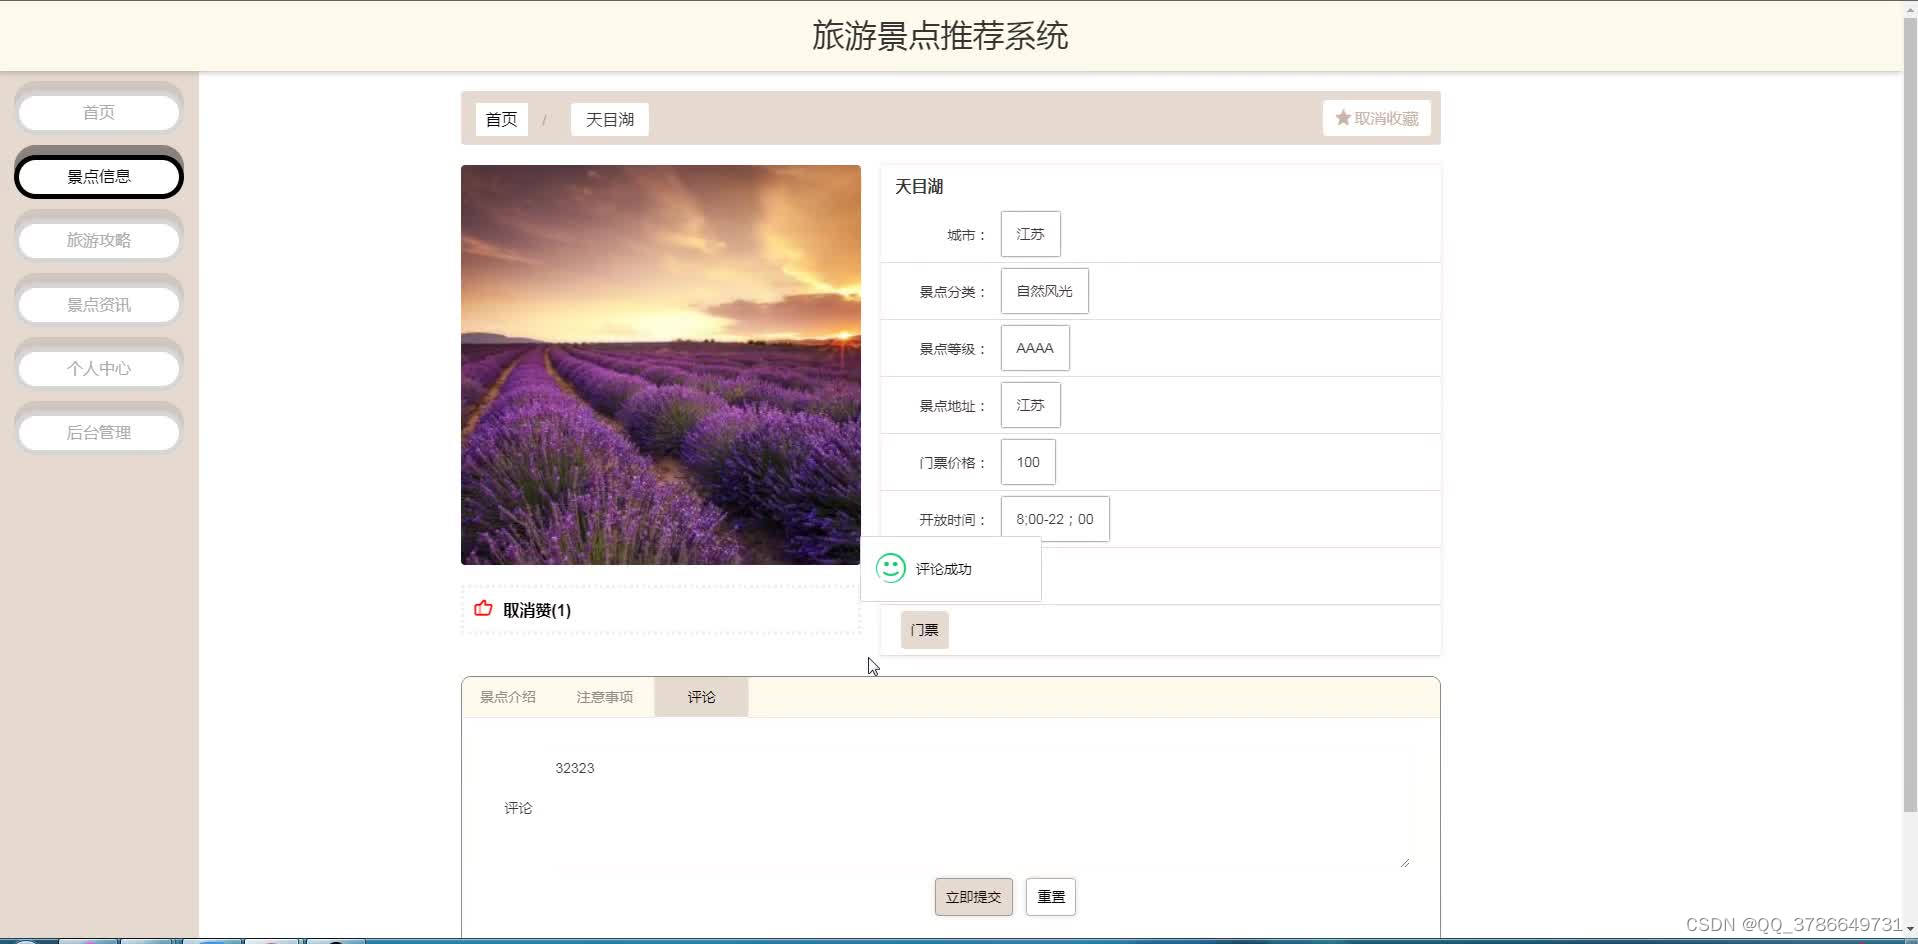The width and height of the screenshot is (1918, 944).
Task: Click 取消赞(1) to unlike
Action: point(537,610)
